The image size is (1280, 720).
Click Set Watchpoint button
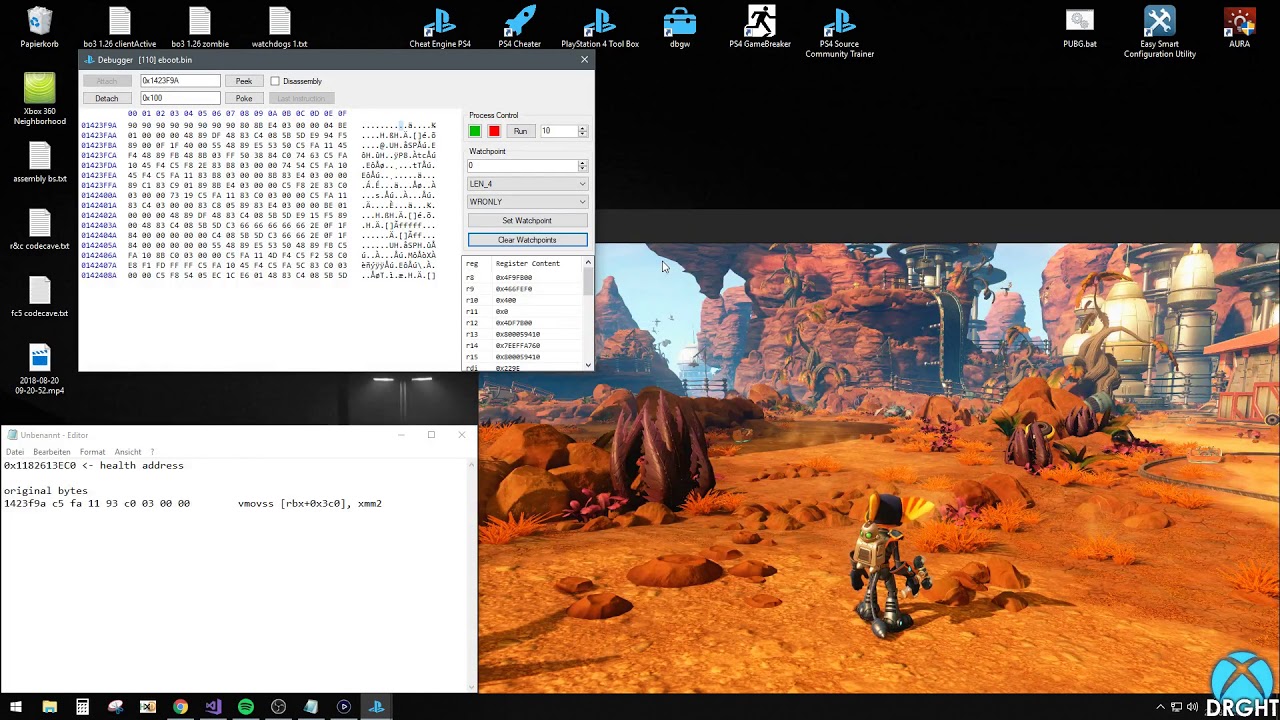point(527,221)
